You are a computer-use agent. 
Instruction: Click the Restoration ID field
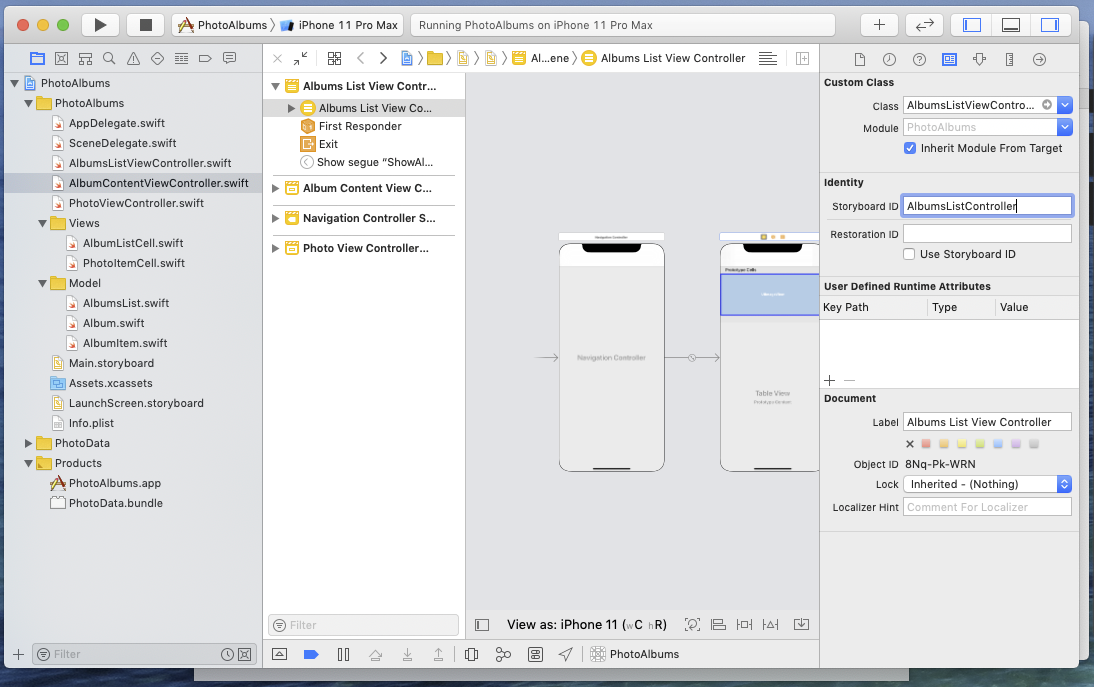pos(987,234)
